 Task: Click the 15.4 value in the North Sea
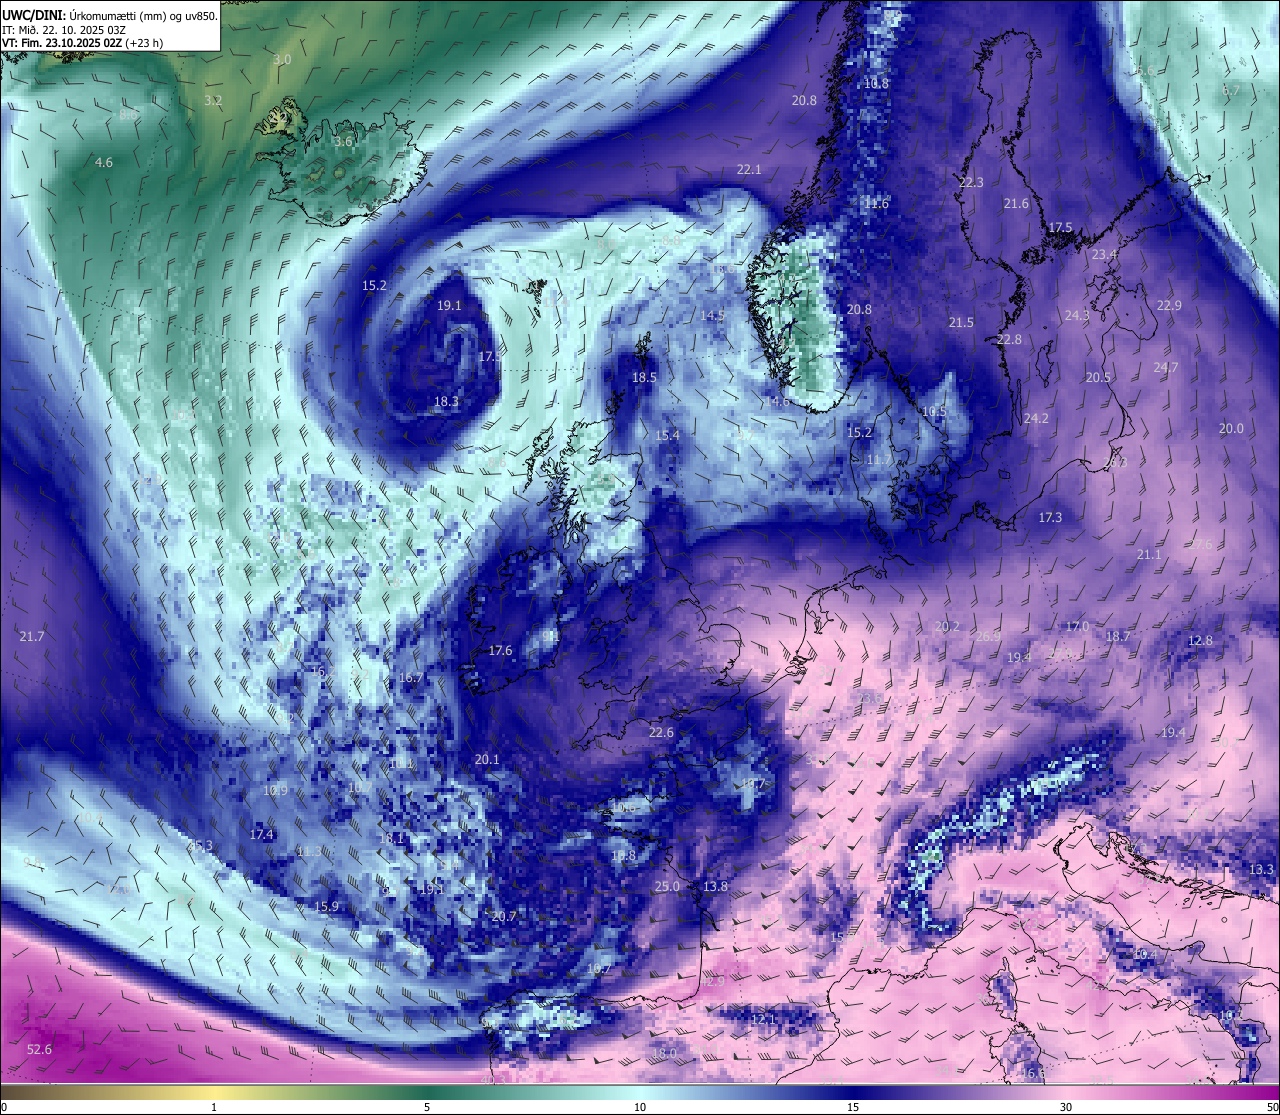tap(667, 436)
